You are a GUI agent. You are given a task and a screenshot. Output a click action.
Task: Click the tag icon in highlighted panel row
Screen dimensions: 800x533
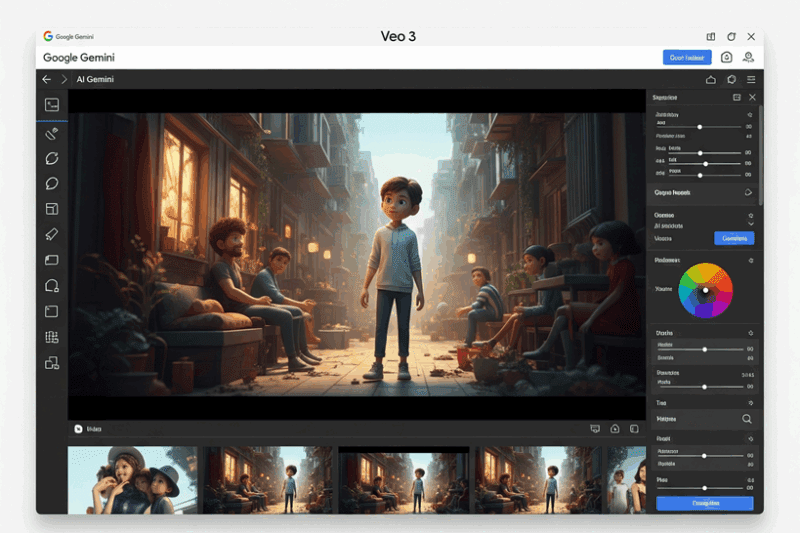point(748,193)
